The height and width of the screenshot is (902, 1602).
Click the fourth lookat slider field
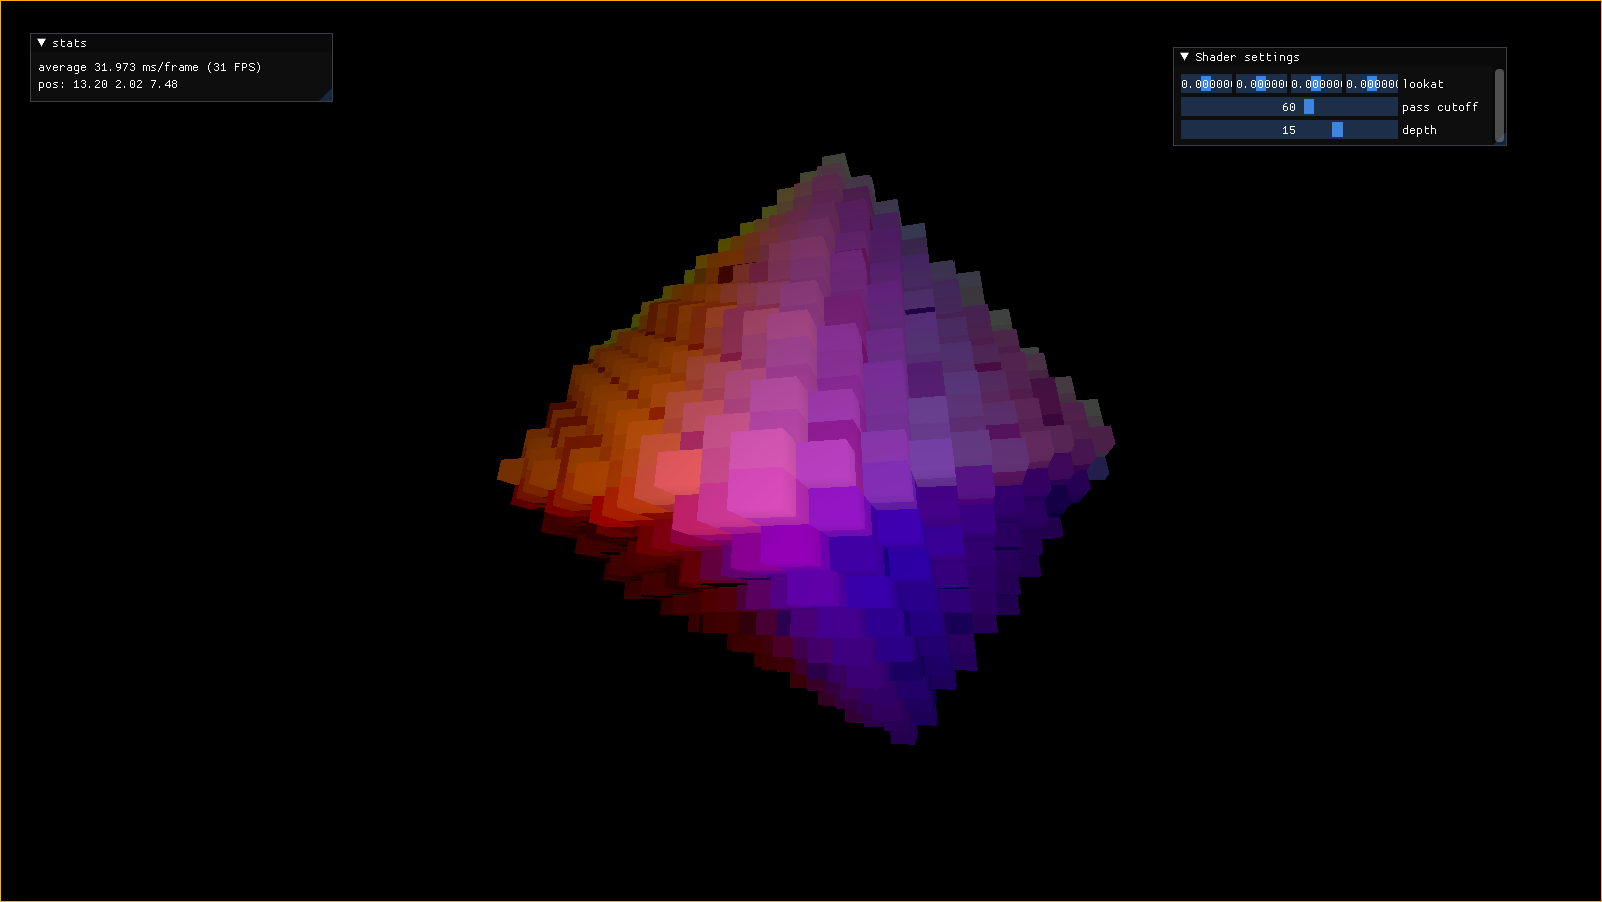tap(1372, 84)
